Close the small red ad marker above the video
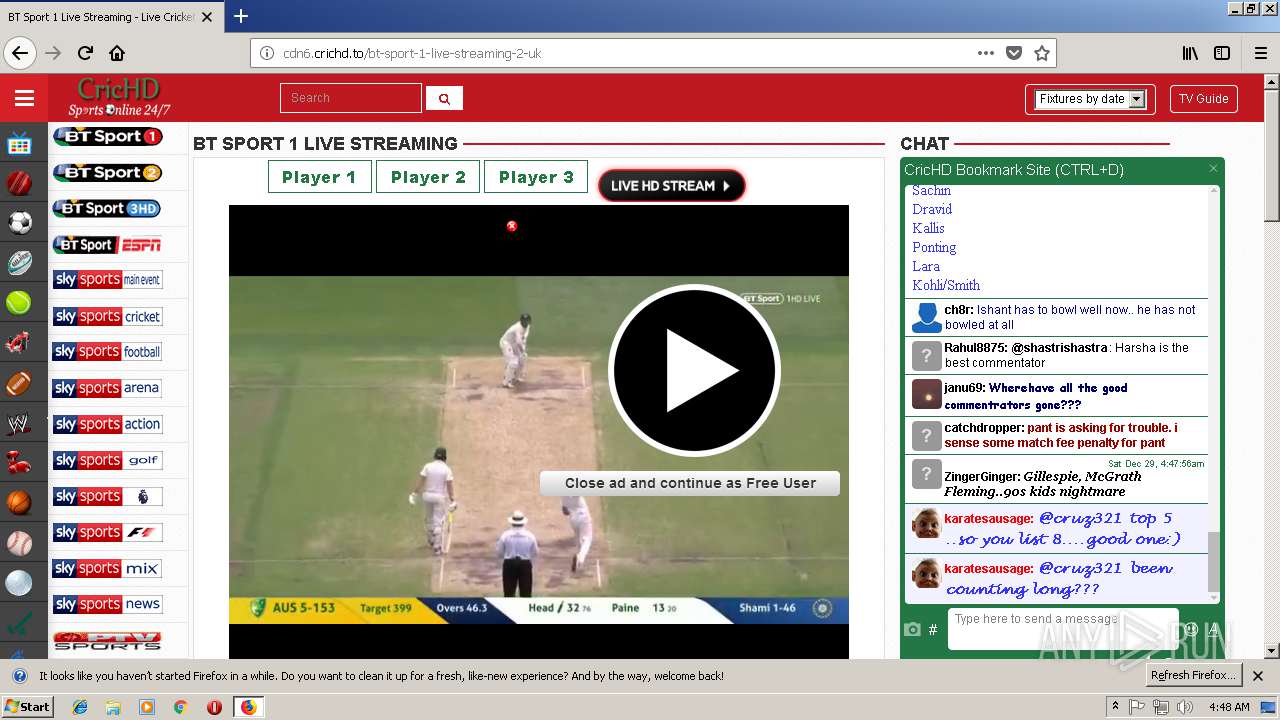The width and height of the screenshot is (1280, 720). click(x=512, y=226)
